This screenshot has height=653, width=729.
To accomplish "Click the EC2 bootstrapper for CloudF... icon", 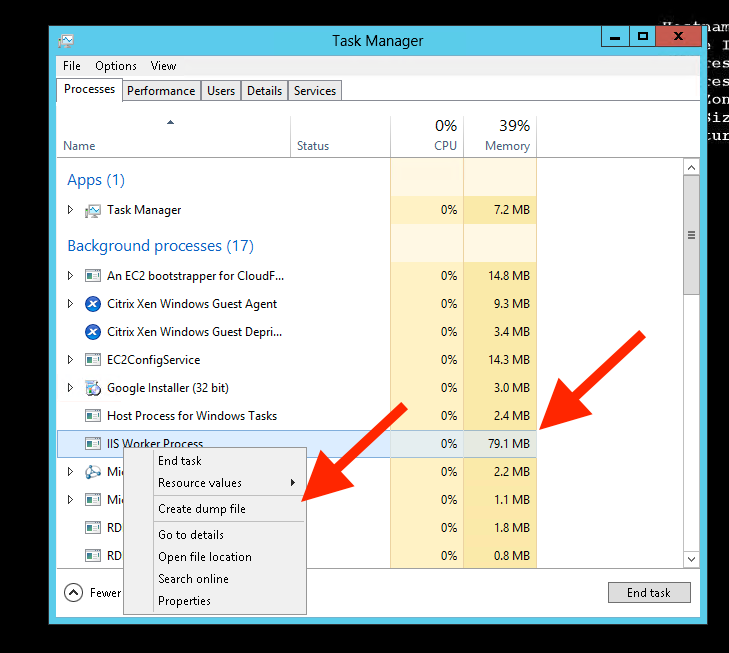I will tap(93, 276).
